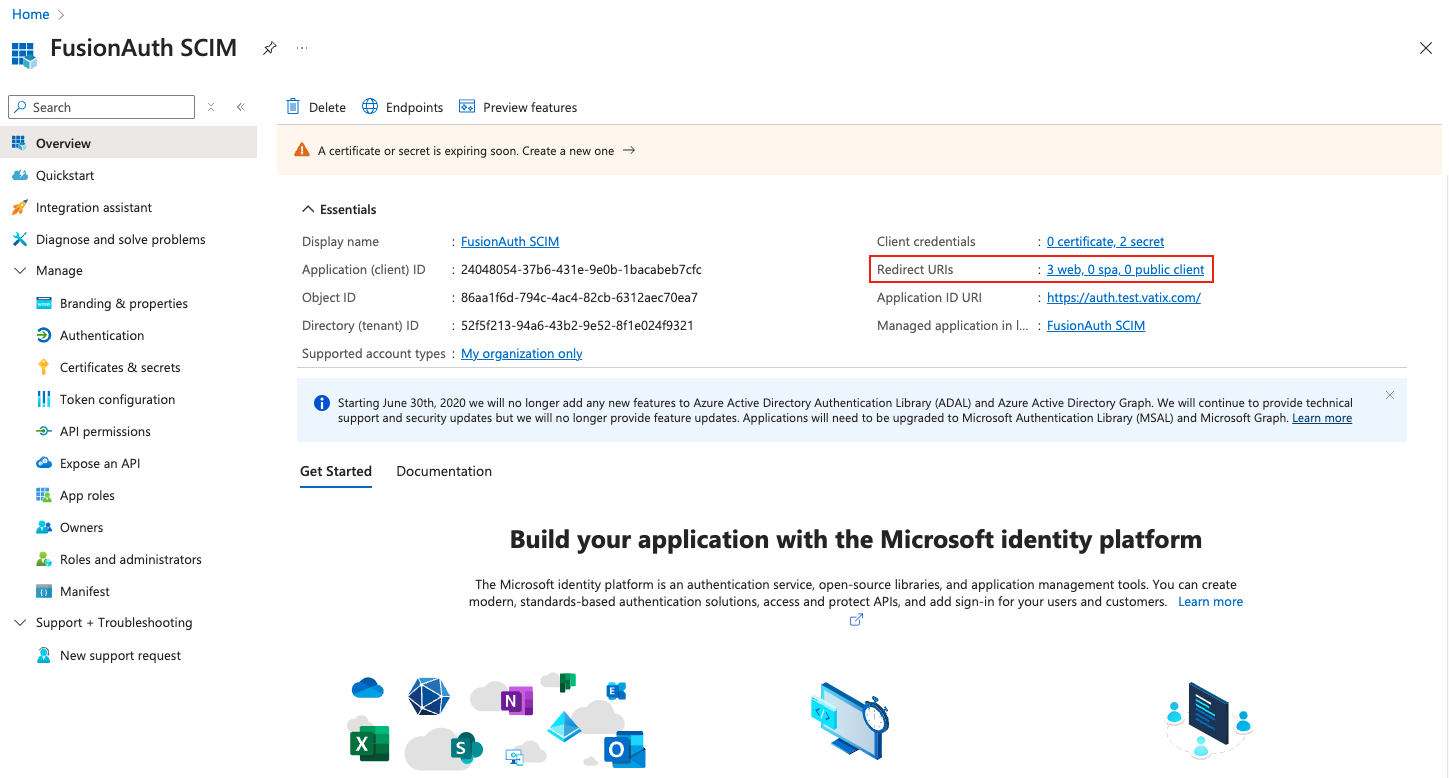Collapse the Essentials section
Viewport: 1449px width, 778px height.
point(308,210)
